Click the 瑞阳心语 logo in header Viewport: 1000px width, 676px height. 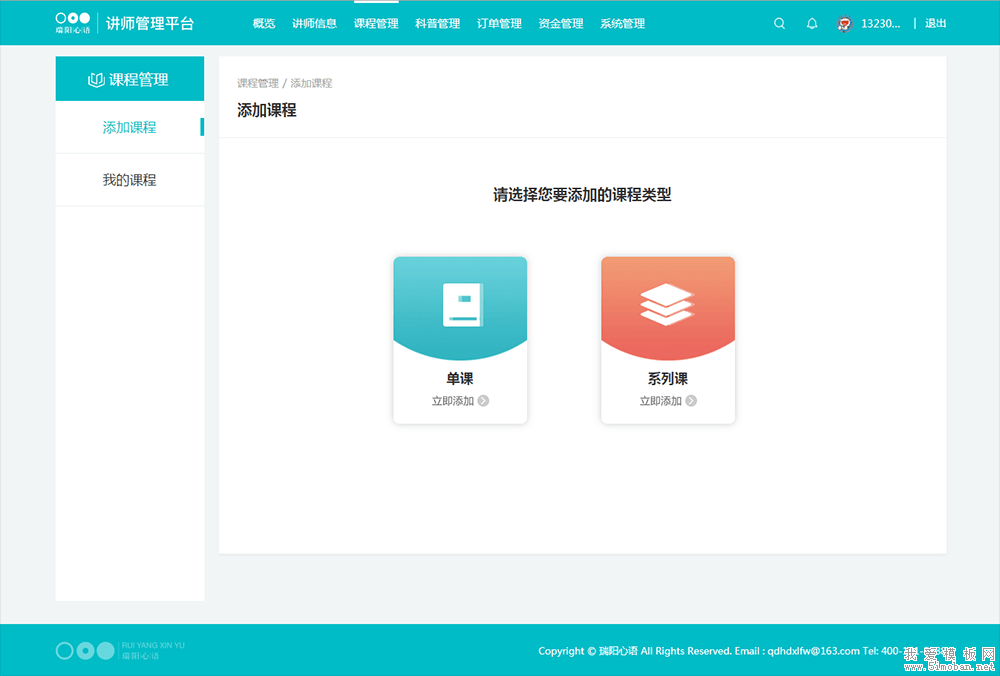(73, 23)
